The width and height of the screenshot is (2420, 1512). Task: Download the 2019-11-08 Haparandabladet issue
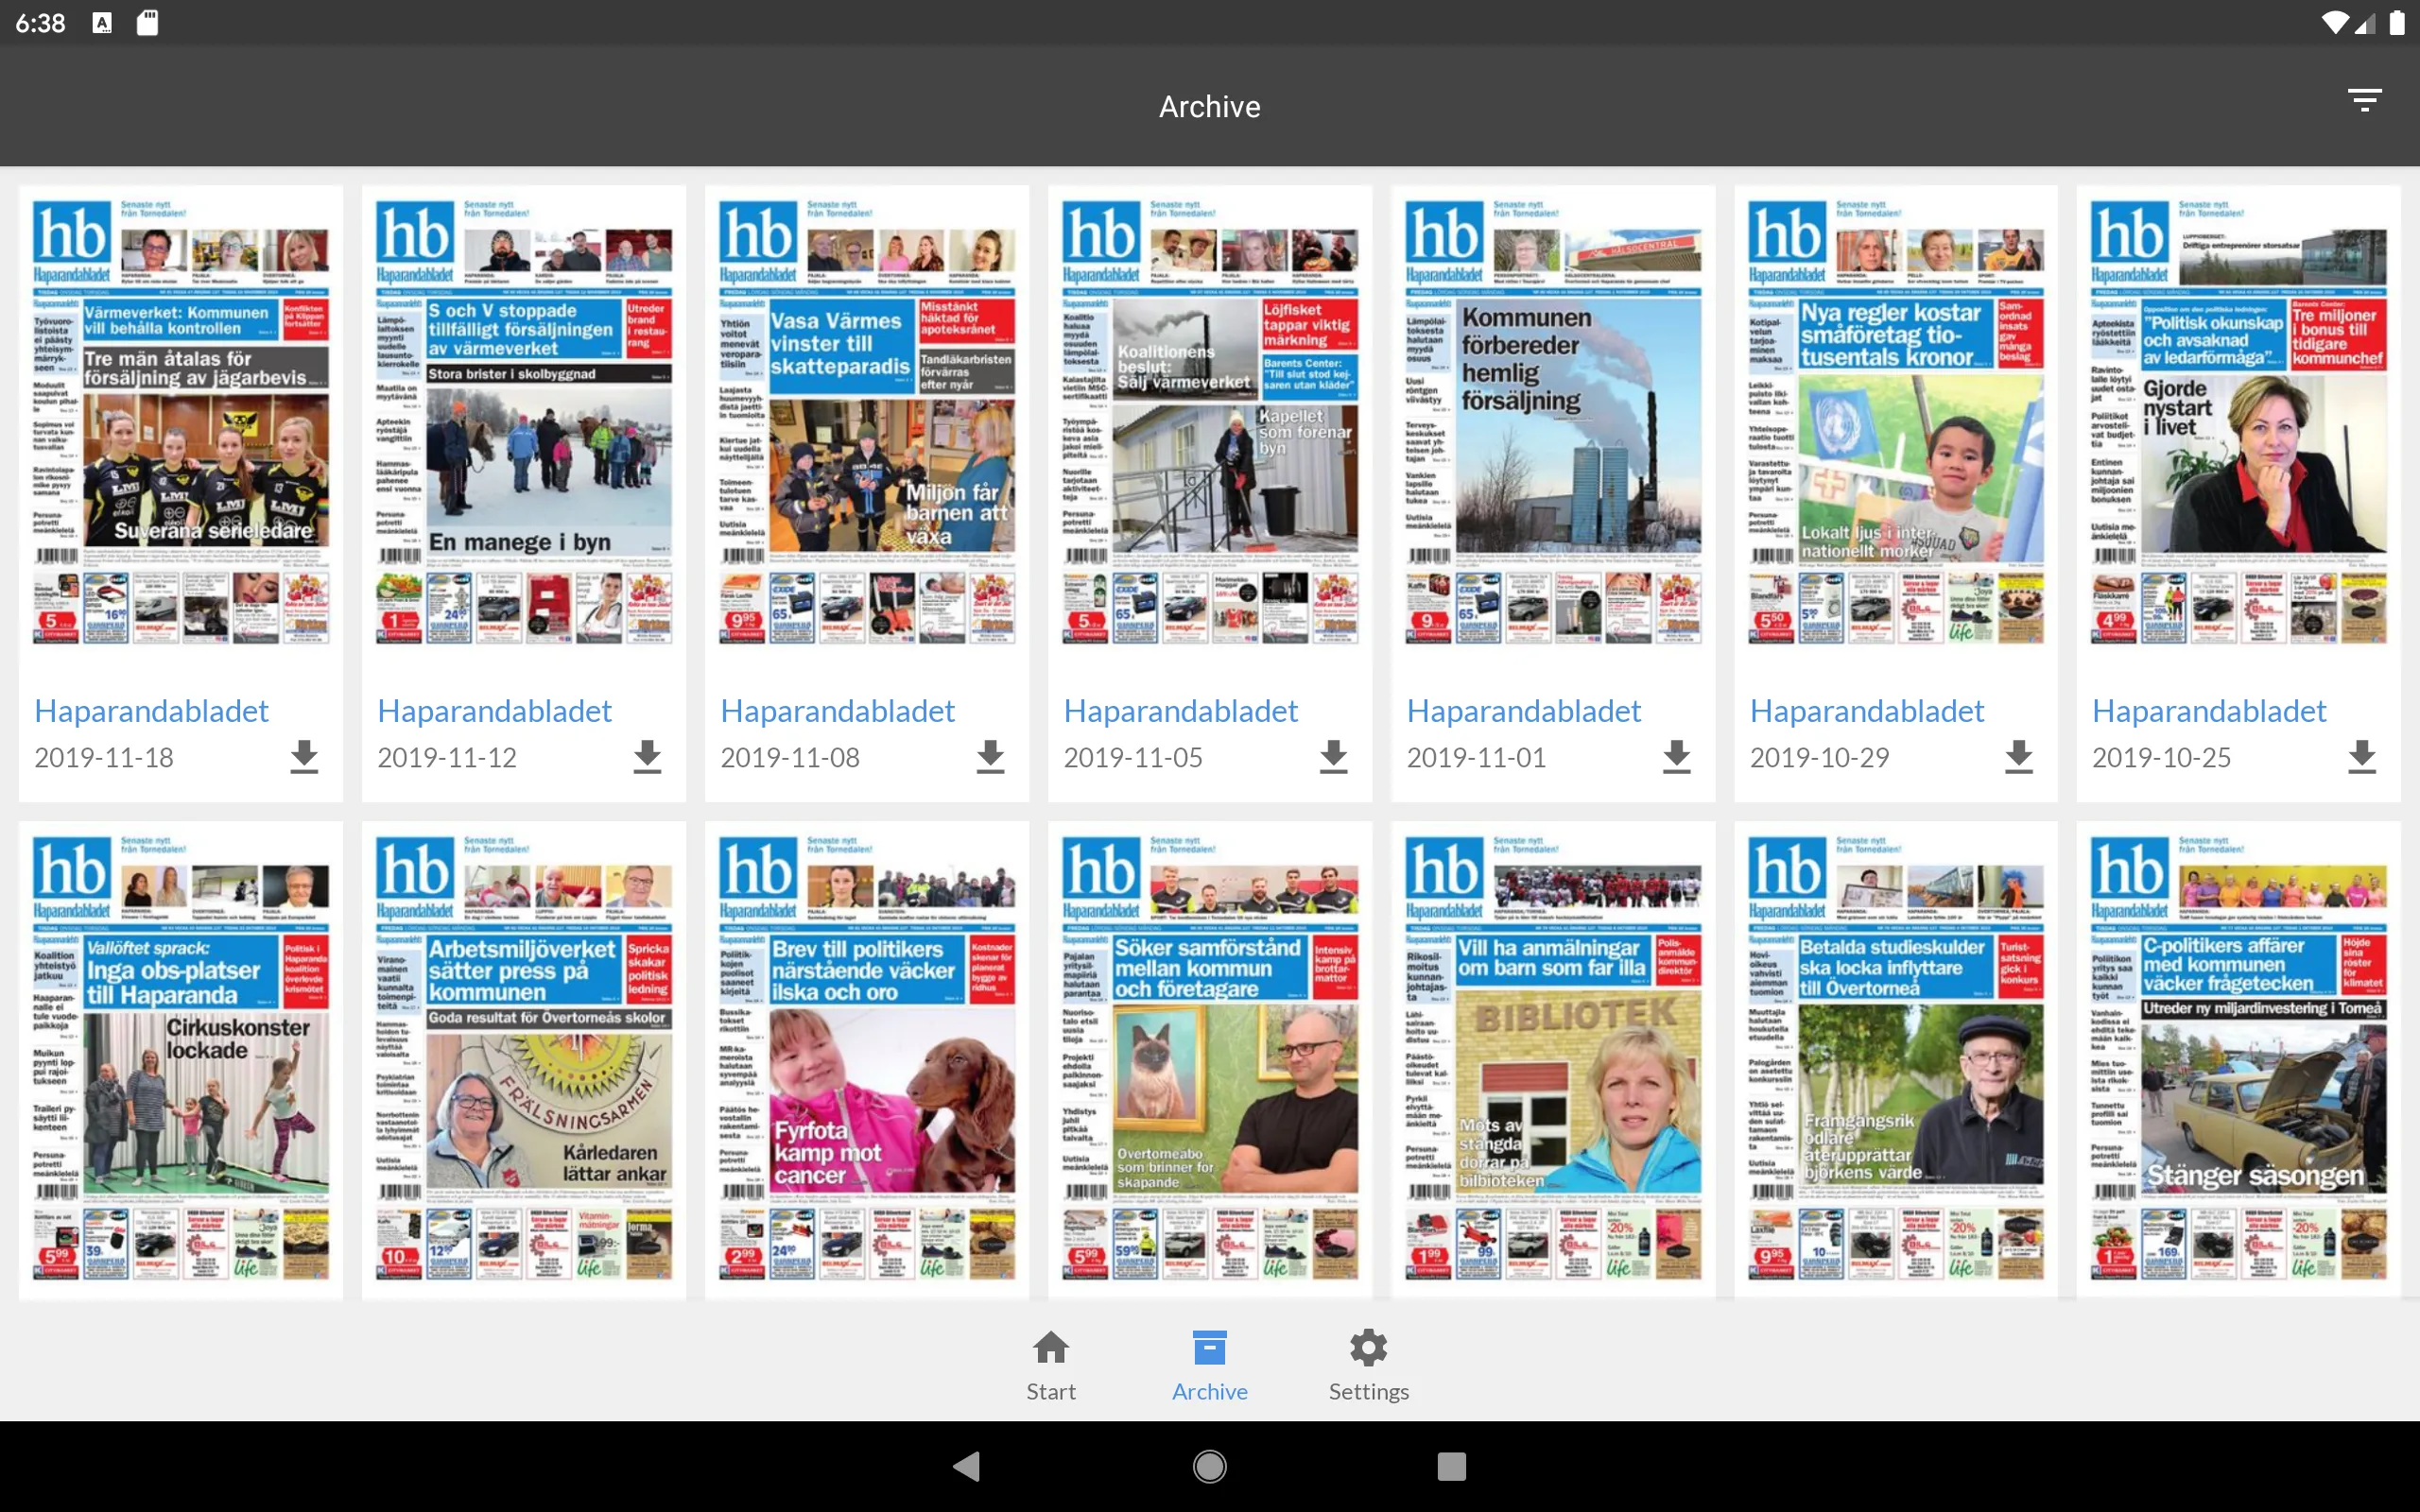(990, 757)
